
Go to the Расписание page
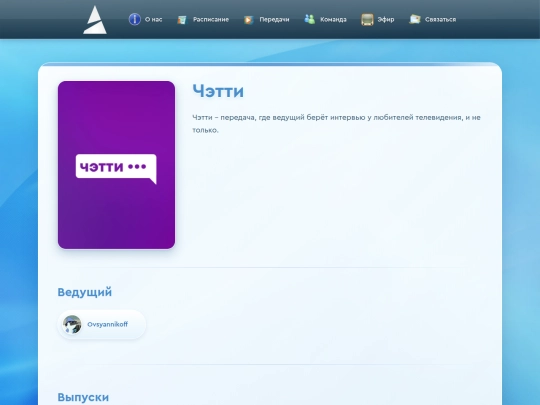pos(211,20)
